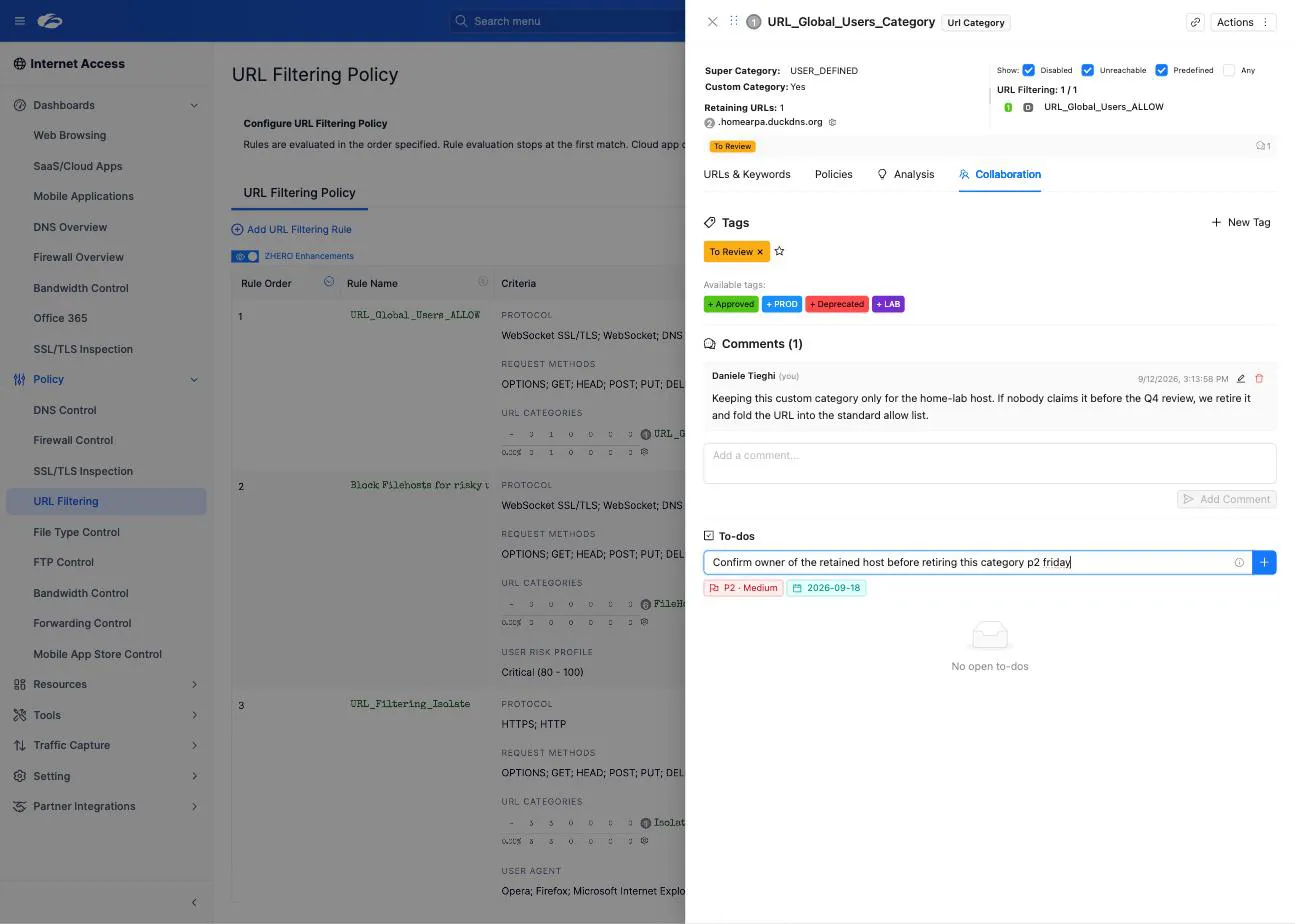Click the New Tag button
This screenshot has height=924, width=1295.
1241,222
